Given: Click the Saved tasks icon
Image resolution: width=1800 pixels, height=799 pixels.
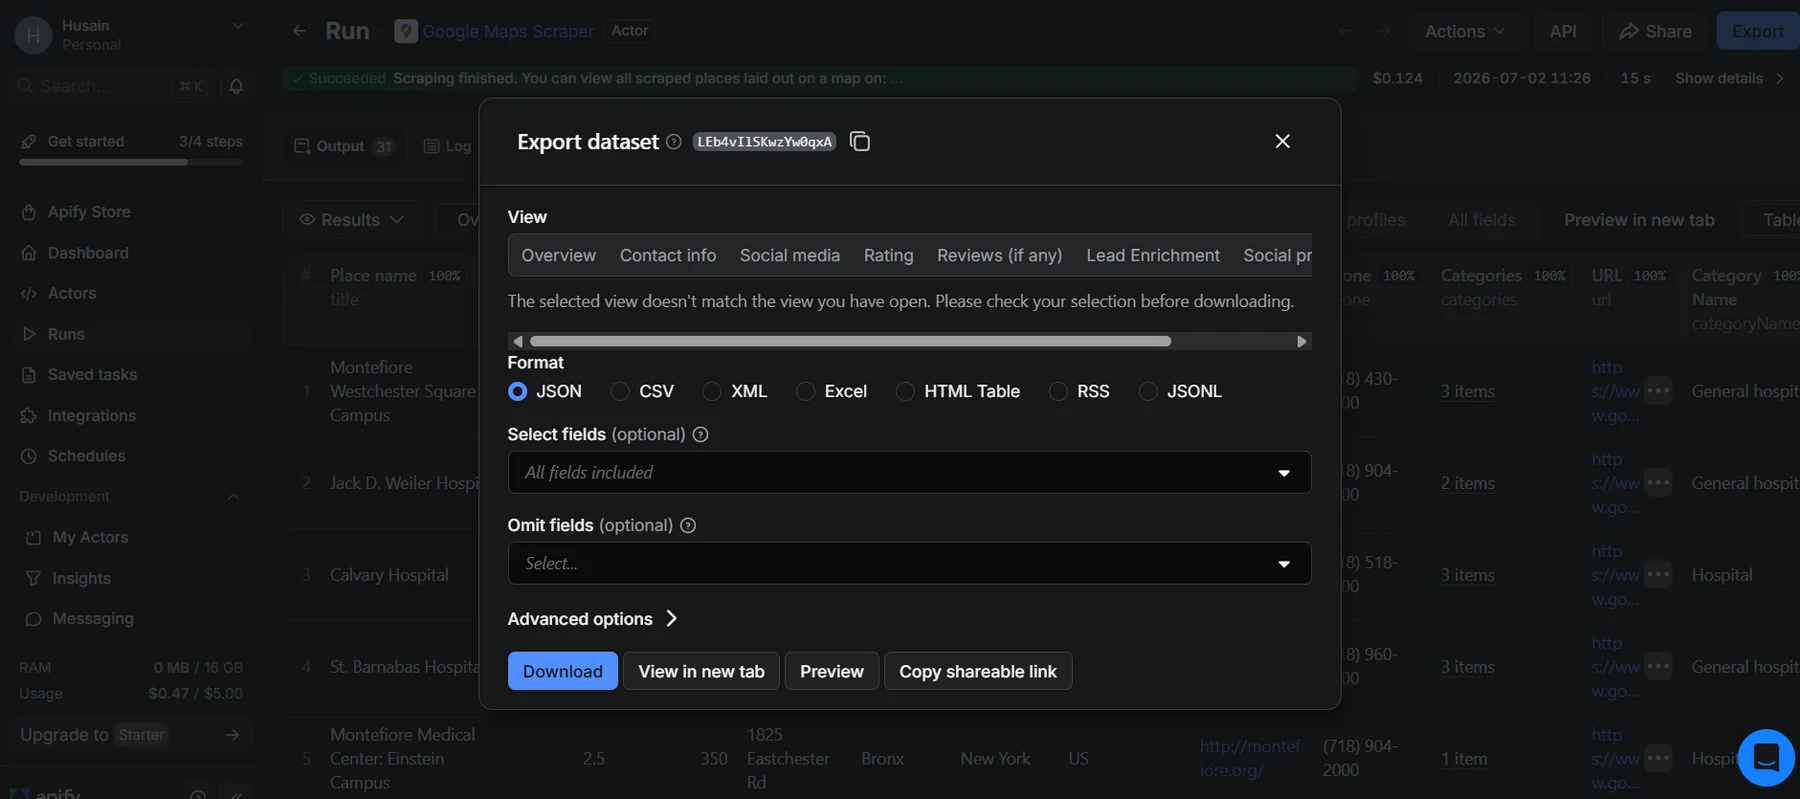Looking at the screenshot, I should 28,375.
